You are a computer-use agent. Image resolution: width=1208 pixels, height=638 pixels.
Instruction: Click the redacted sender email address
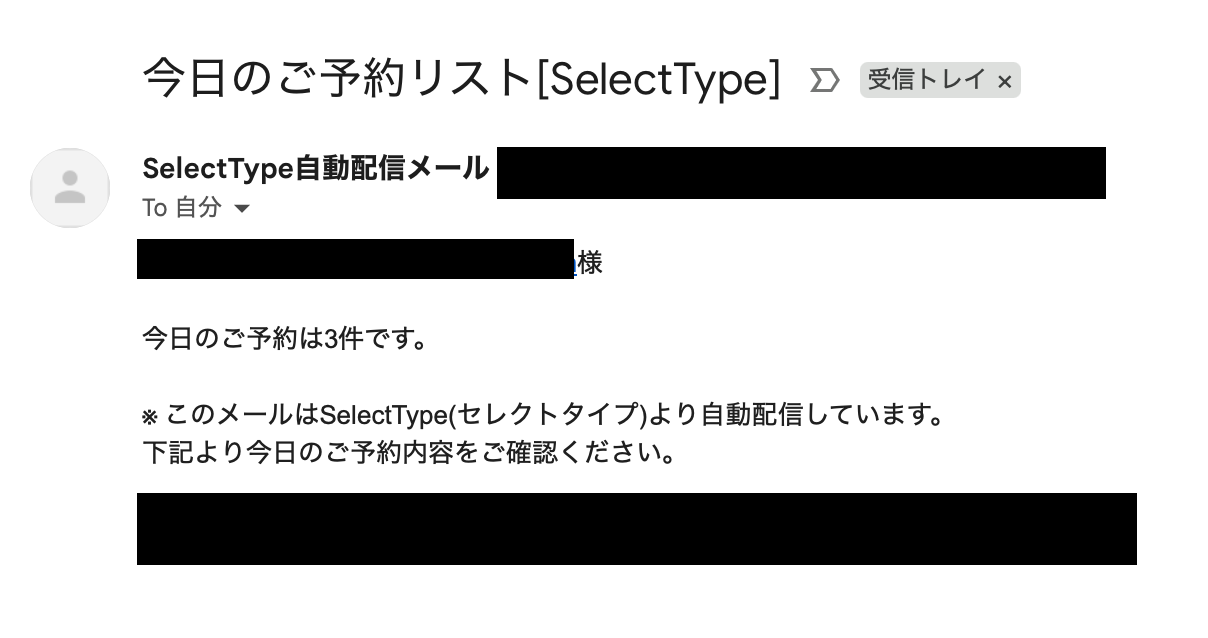800,173
